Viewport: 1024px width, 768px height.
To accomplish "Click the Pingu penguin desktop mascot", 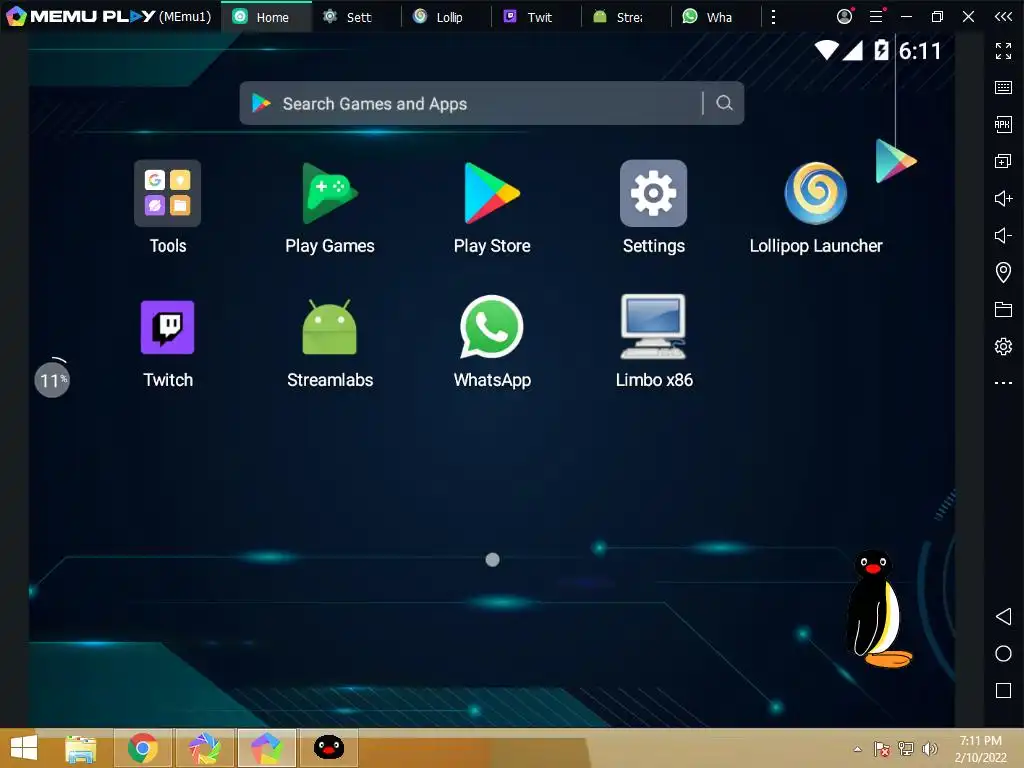I will tap(878, 609).
